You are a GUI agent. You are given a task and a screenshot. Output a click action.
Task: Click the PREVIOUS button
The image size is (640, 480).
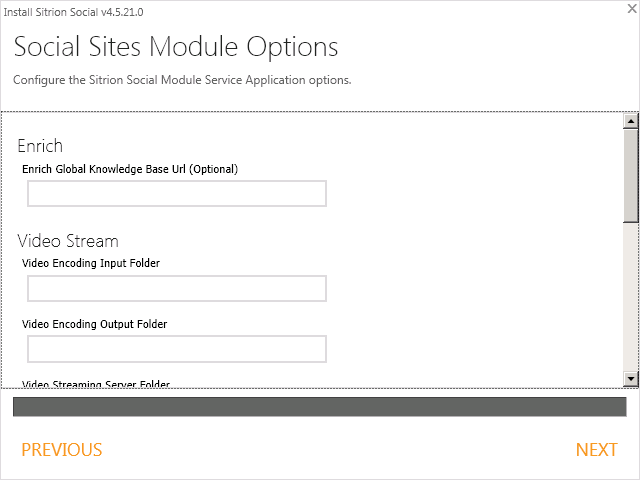62,450
